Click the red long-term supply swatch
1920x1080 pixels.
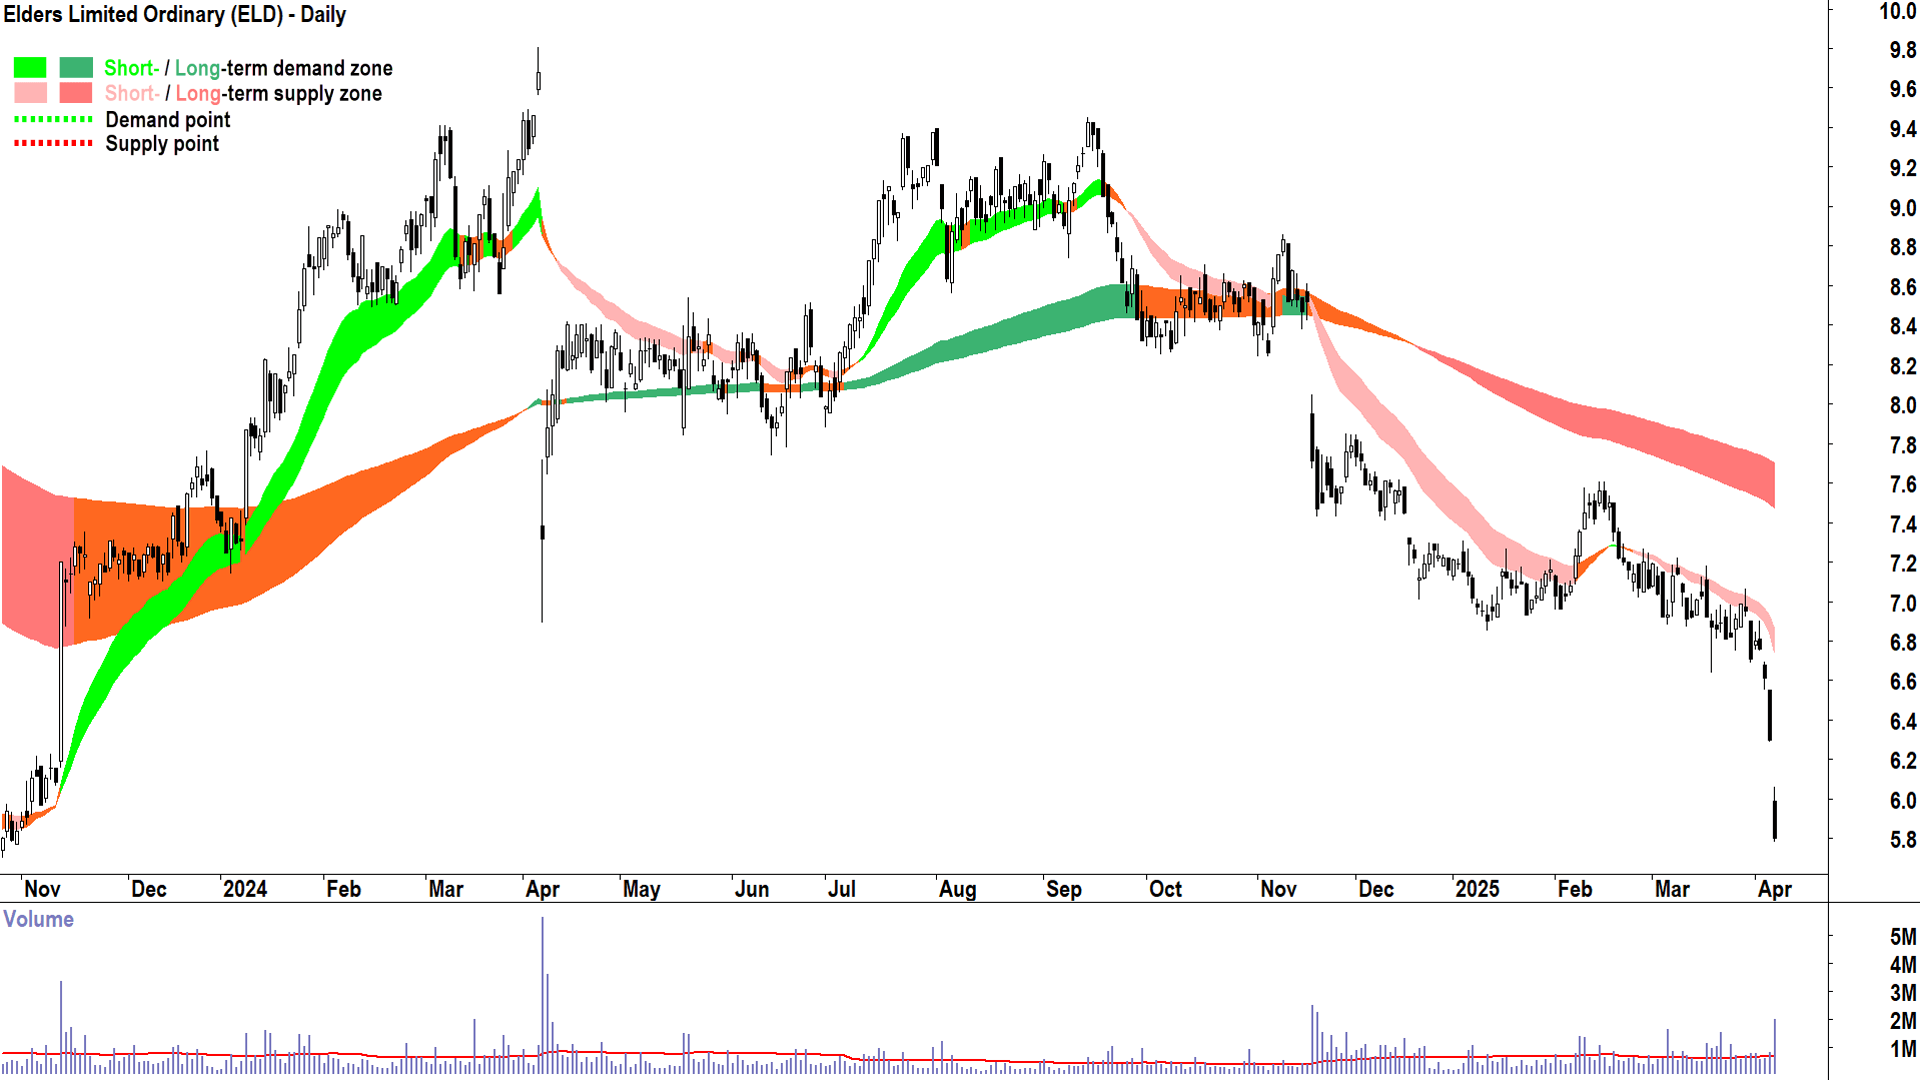pyautogui.click(x=76, y=93)
